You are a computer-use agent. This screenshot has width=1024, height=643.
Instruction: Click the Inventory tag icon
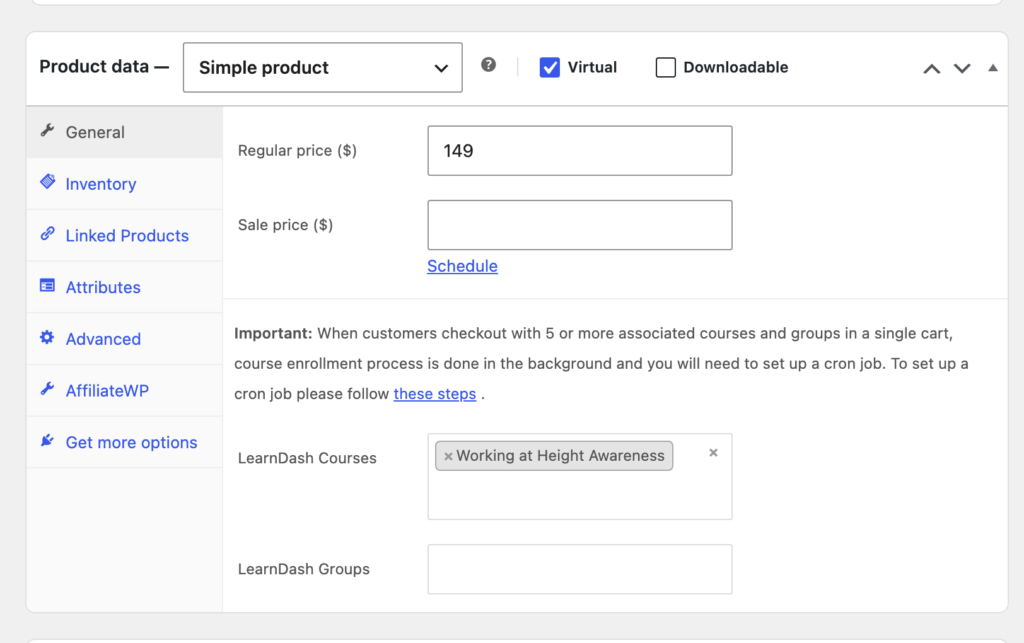pyautogui.click(x=47, y=181)
